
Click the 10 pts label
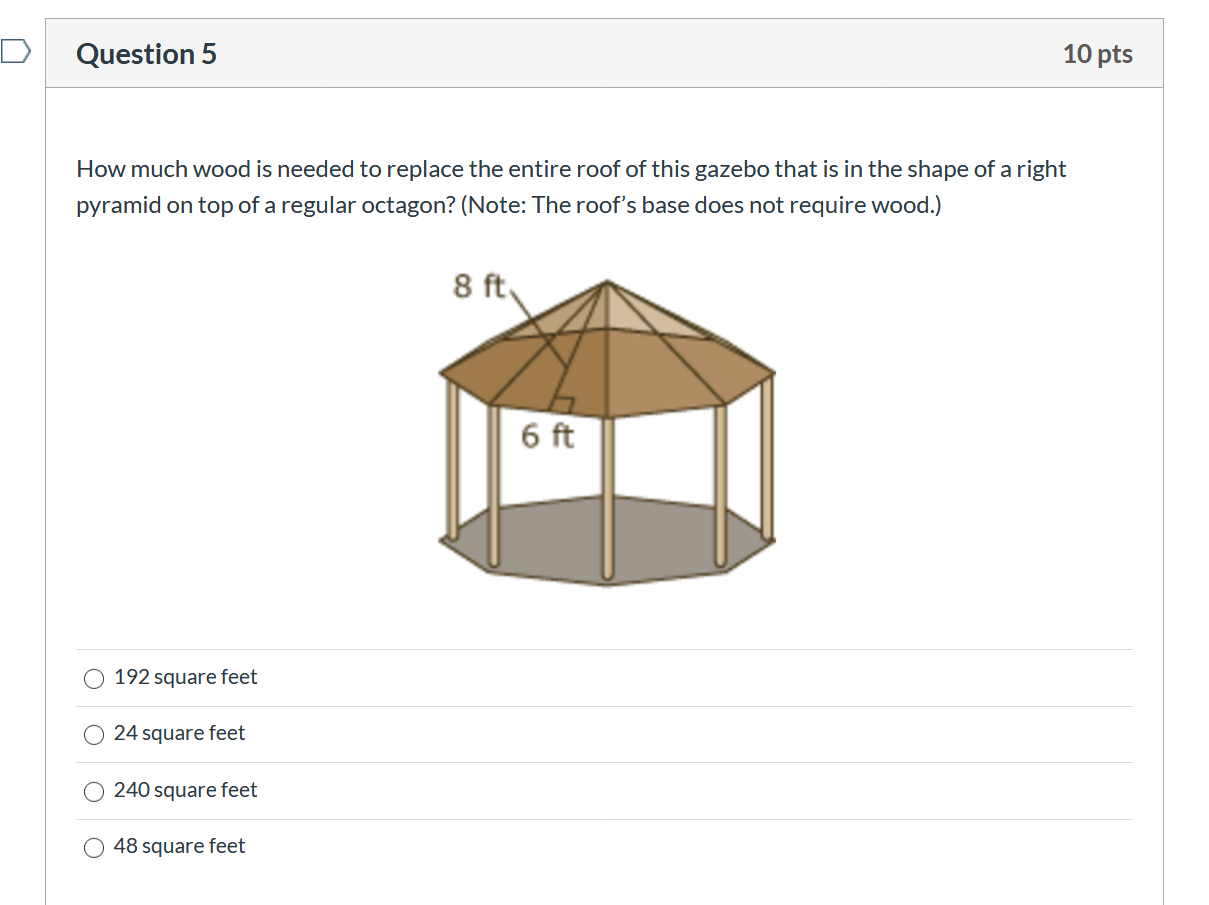(x=1100, y=54)
